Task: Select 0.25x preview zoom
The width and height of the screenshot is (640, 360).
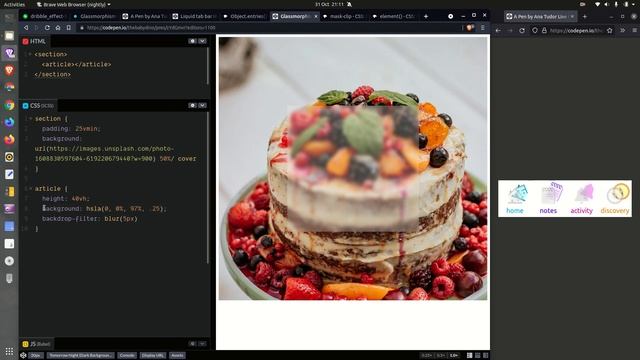Action: coord(426,356)
